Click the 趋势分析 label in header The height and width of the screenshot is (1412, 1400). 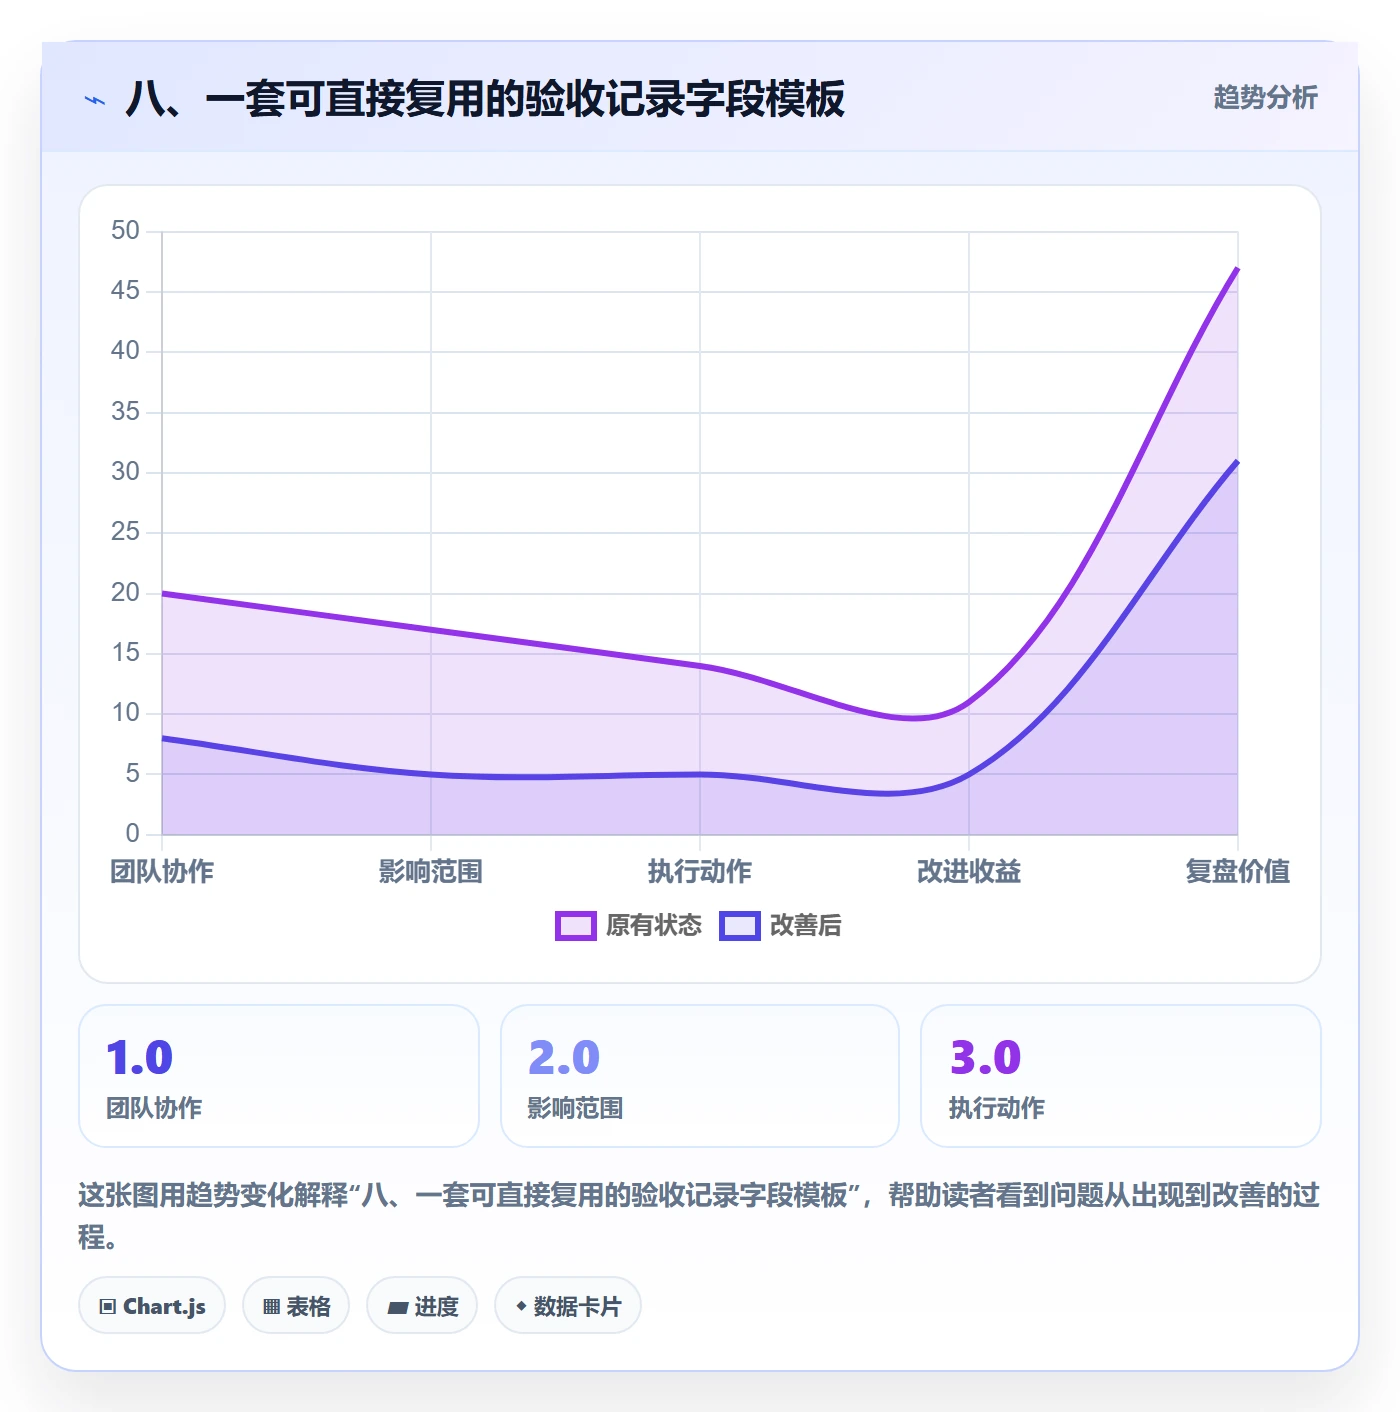coord(1265,97)
